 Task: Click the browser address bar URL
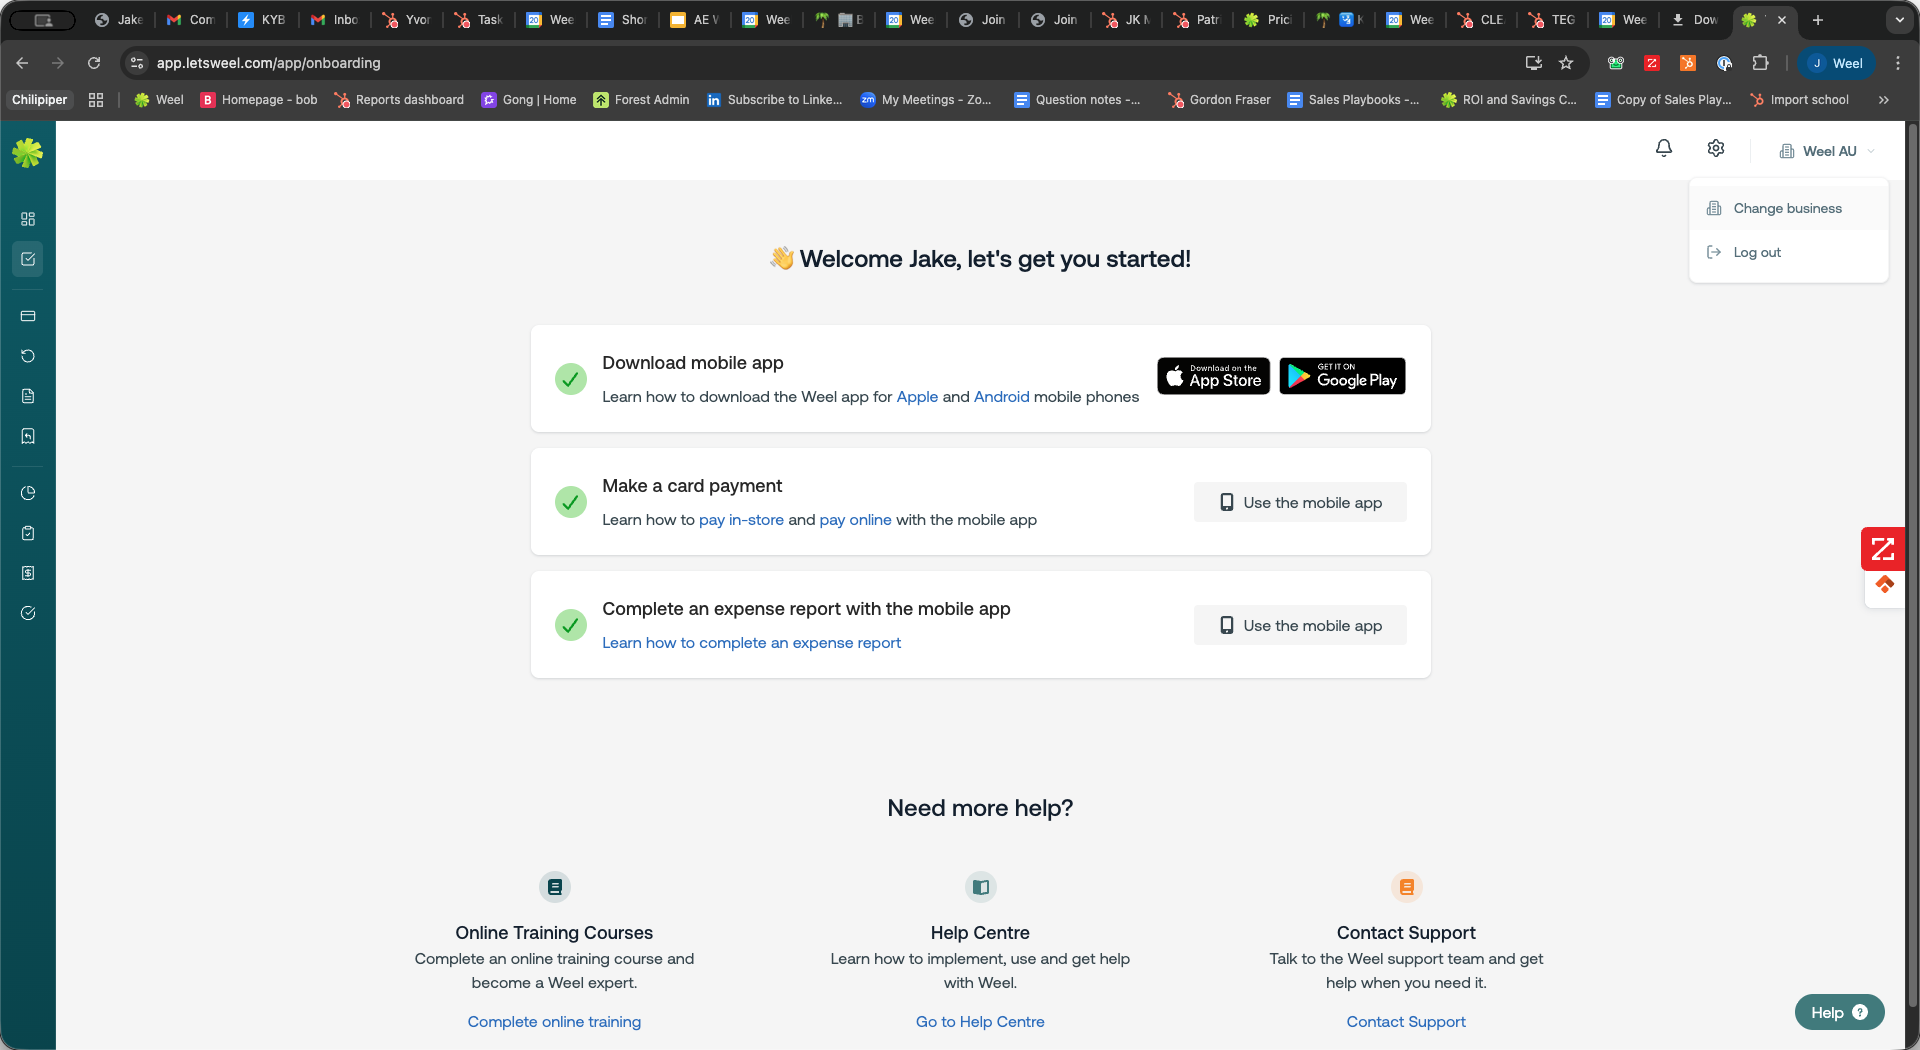(x=268, y=63)
